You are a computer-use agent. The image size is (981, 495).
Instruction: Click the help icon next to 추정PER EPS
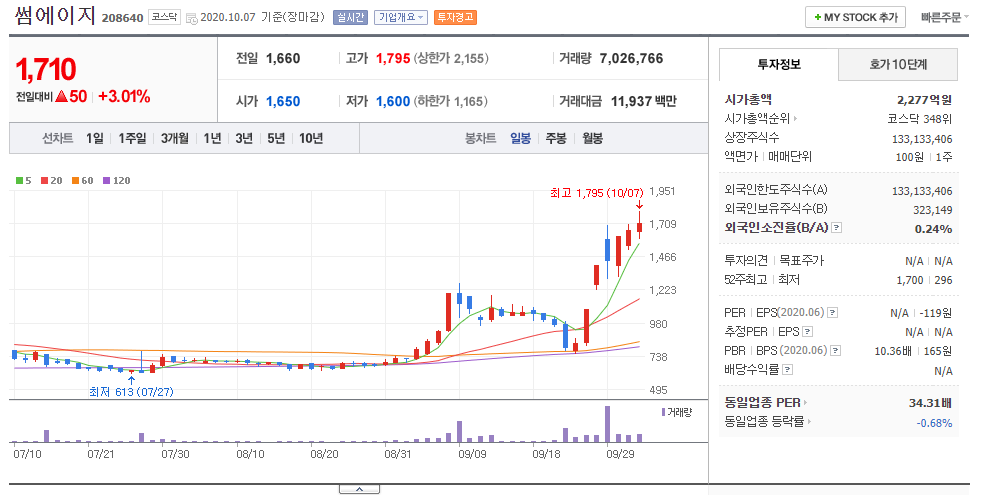click(x=808, y=332)
